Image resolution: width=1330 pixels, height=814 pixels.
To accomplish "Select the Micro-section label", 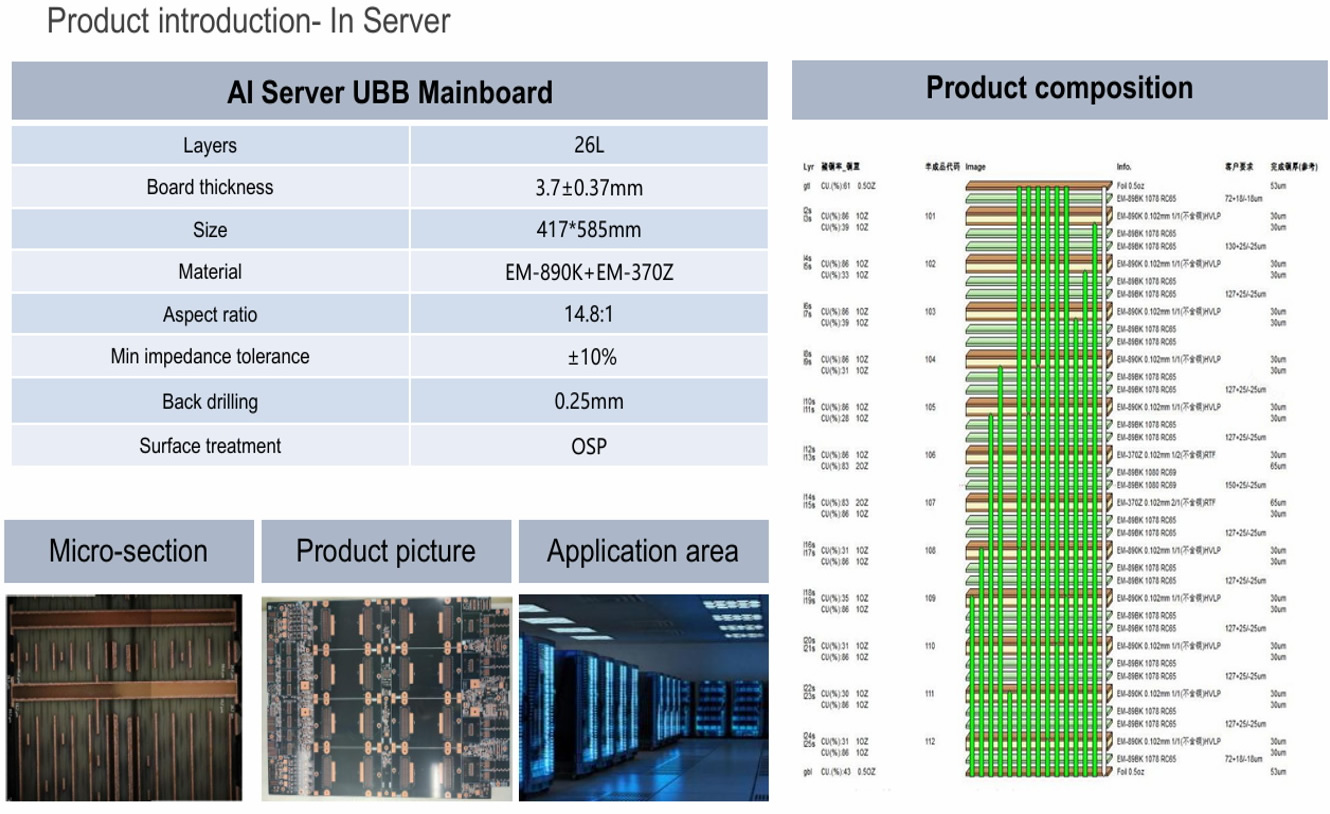I will pyautogui.click(x=128, y=551).
